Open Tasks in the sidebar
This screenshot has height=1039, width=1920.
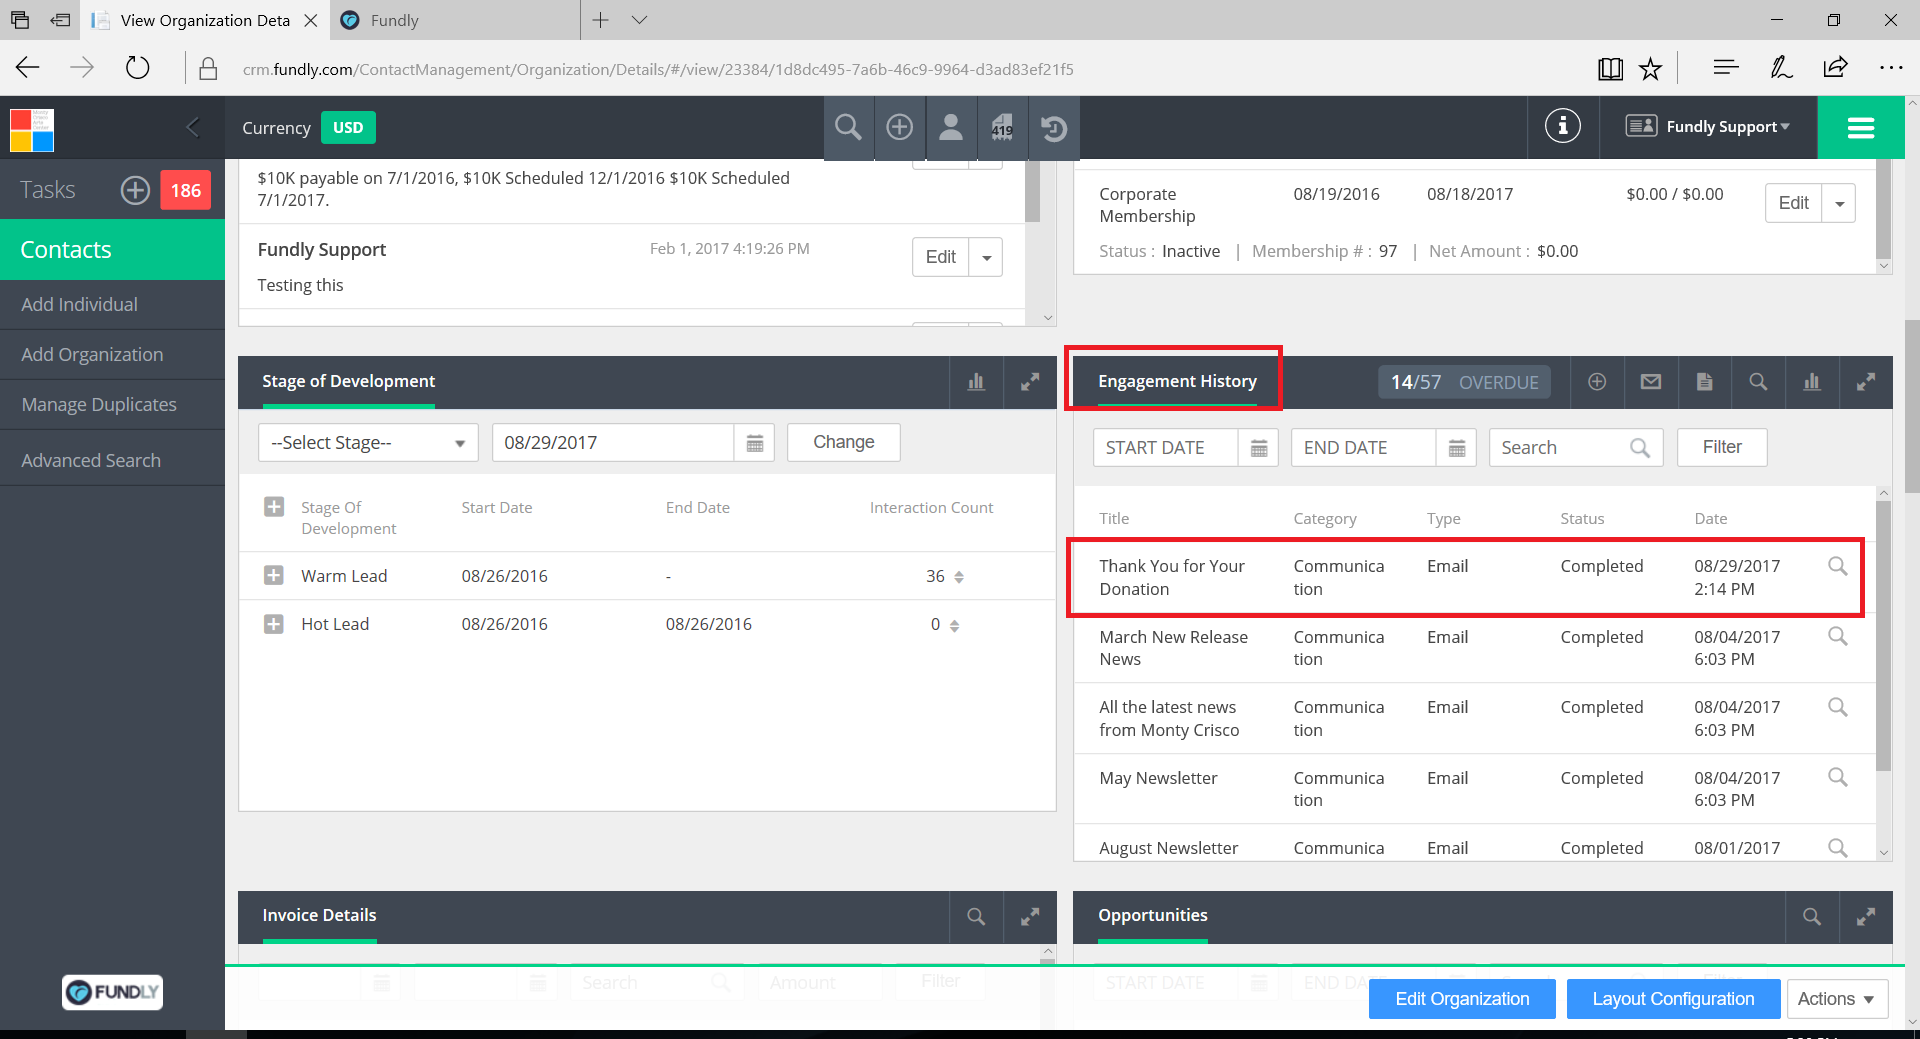click(x=48, y=190)
